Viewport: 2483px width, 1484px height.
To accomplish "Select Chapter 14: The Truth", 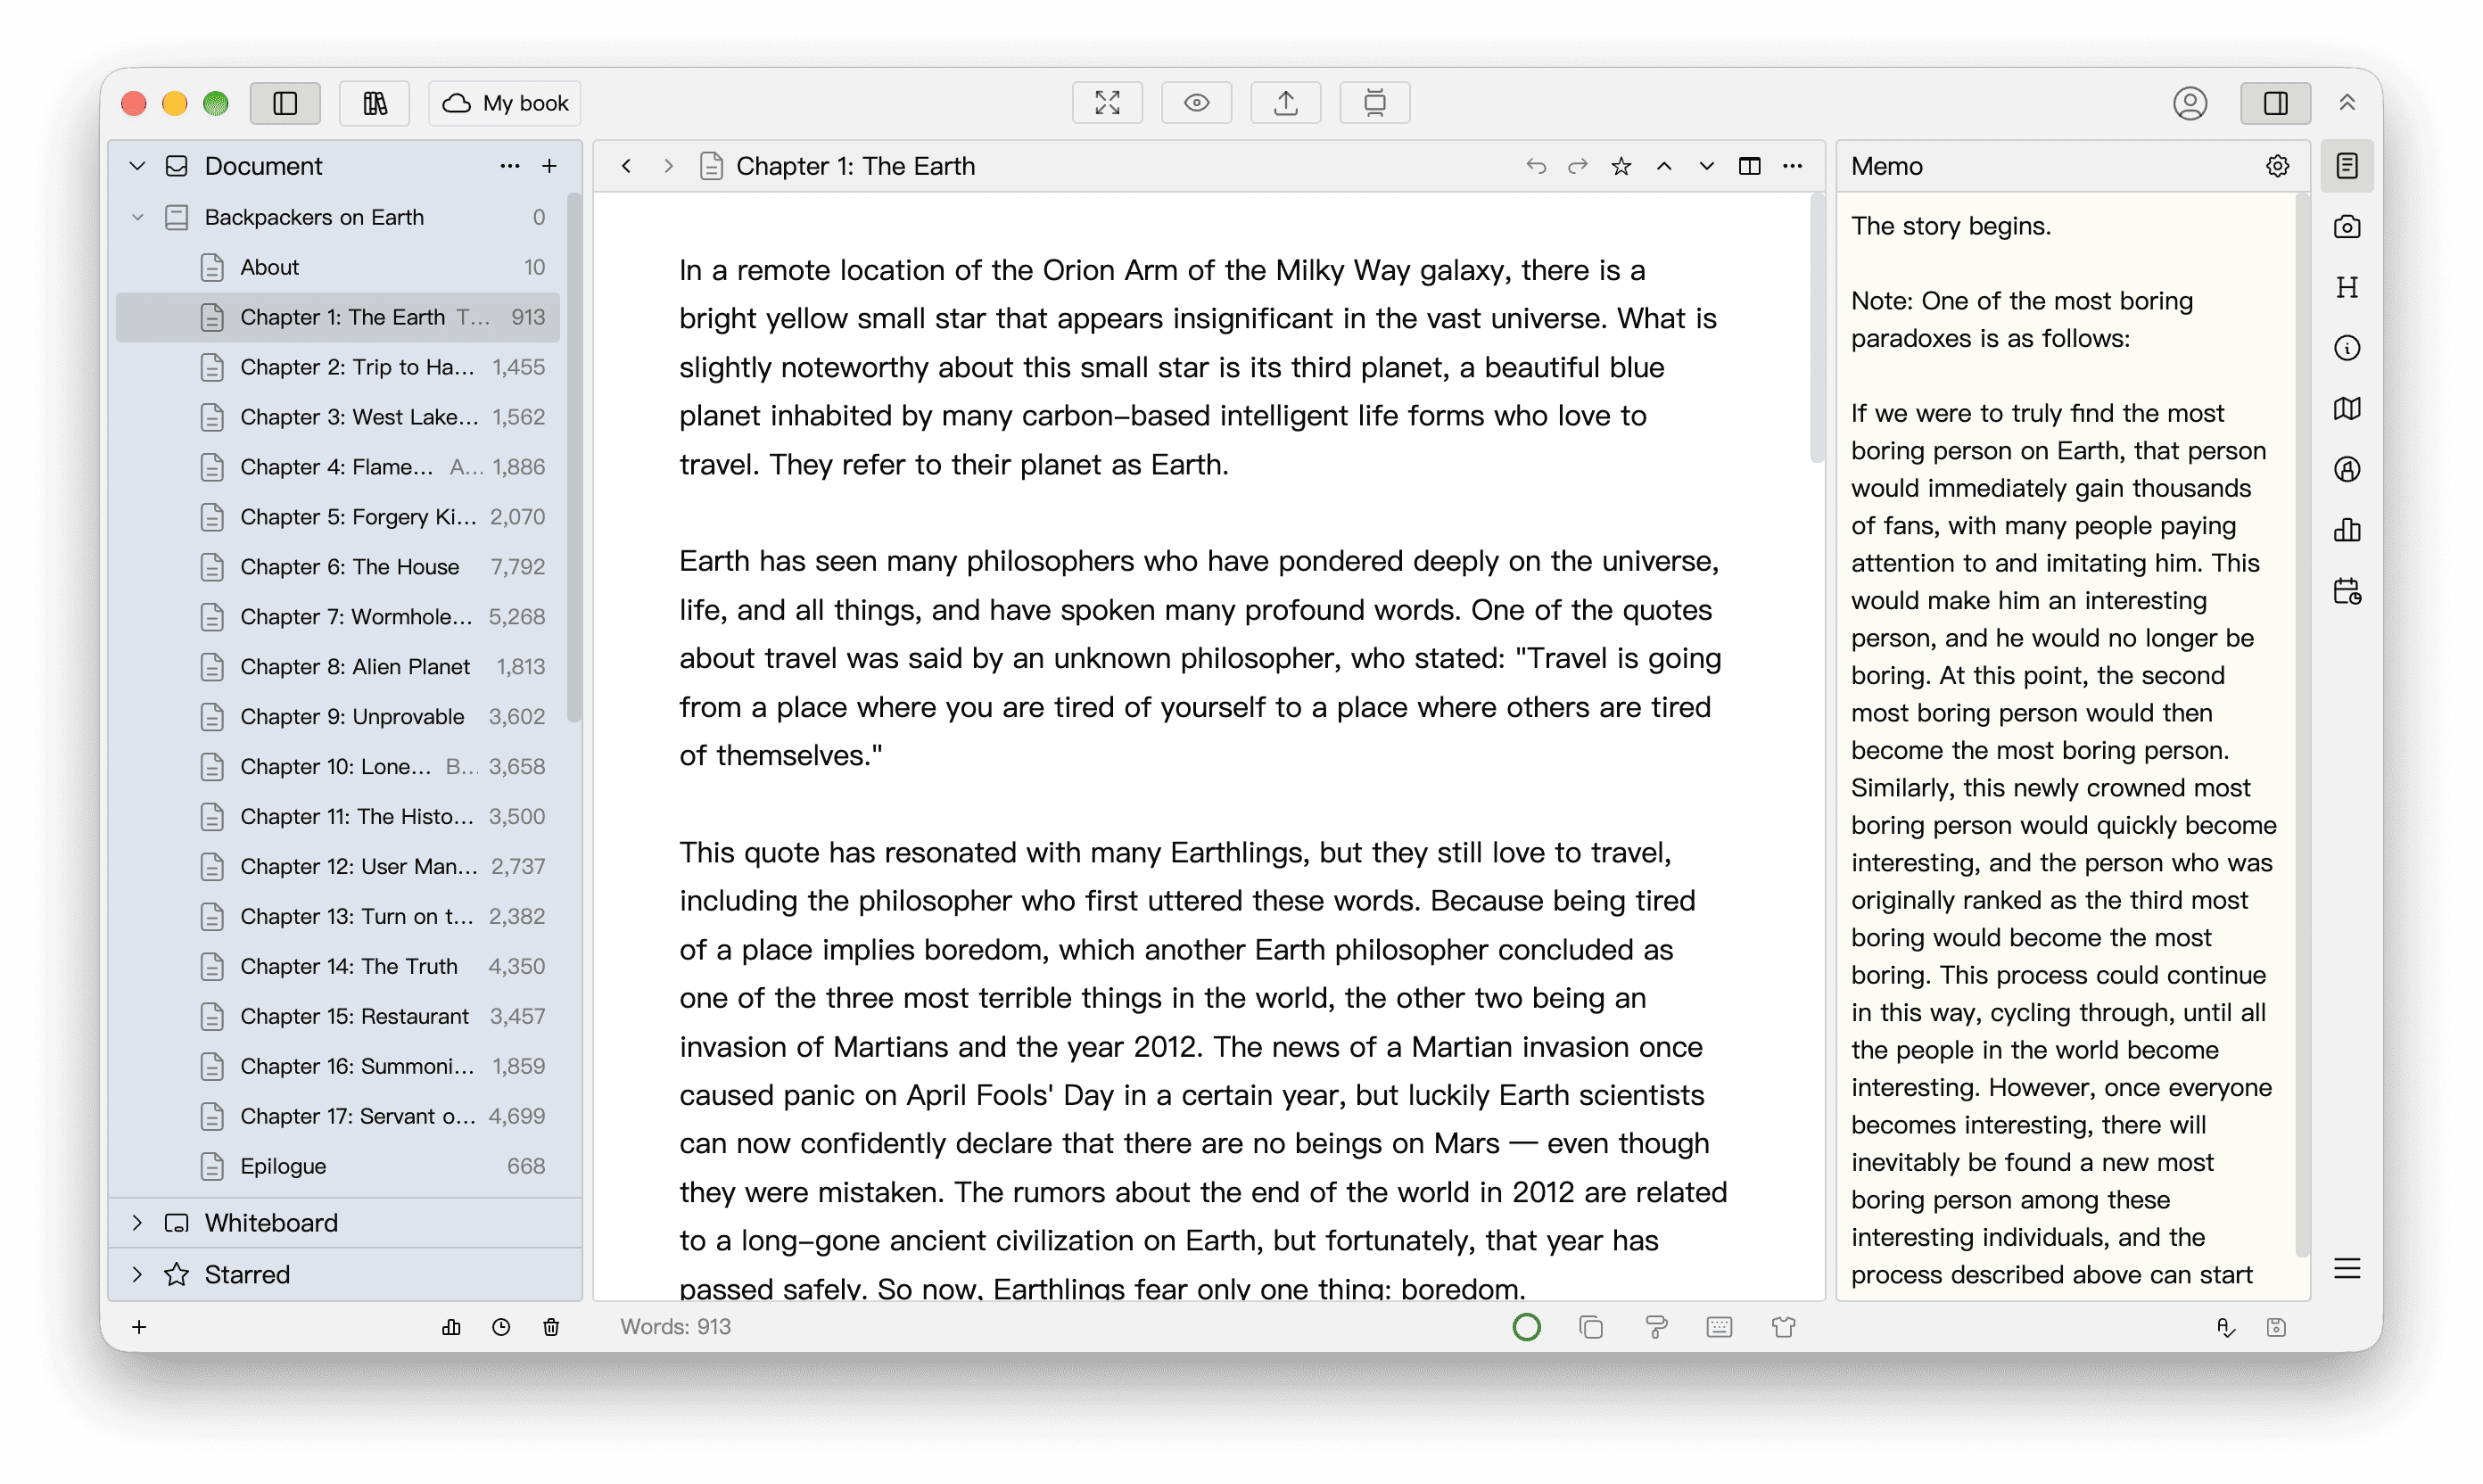I will tap(338, 966).
